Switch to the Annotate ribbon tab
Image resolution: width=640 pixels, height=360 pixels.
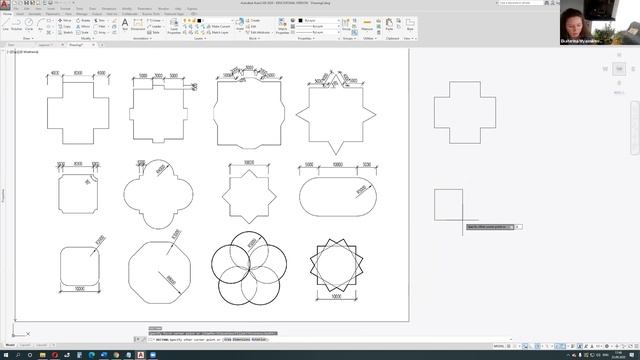pyautogui.click(x=35, y=14)
